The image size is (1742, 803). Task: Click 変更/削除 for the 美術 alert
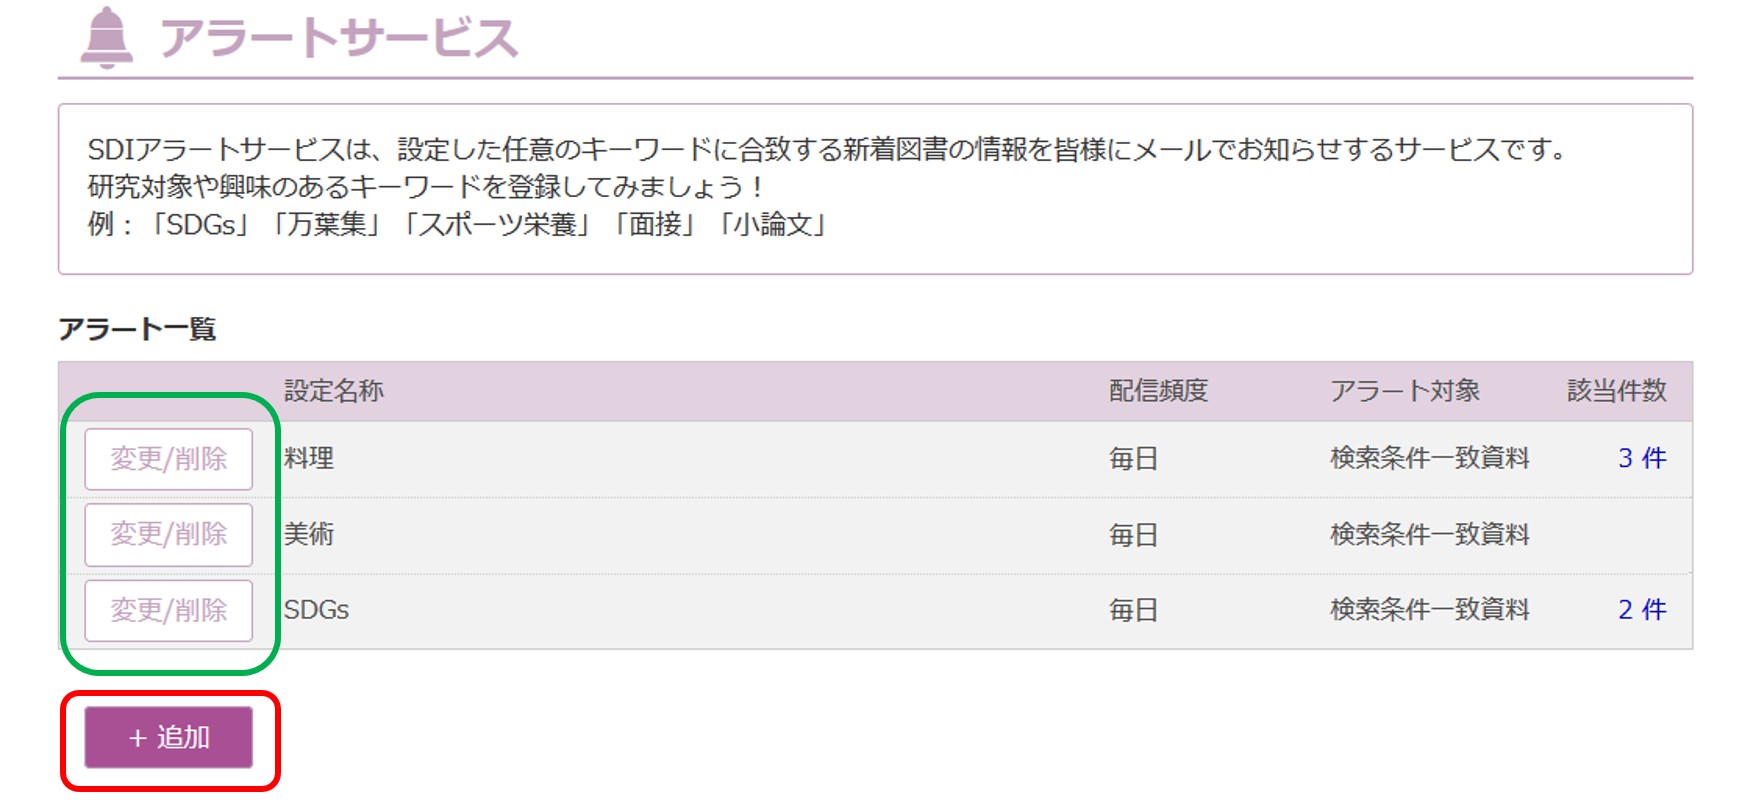pyautogui.click(x=168, y=535)
